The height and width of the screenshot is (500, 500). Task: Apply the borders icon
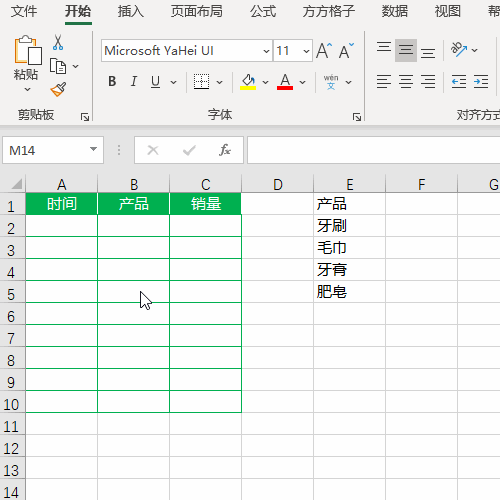201,82
